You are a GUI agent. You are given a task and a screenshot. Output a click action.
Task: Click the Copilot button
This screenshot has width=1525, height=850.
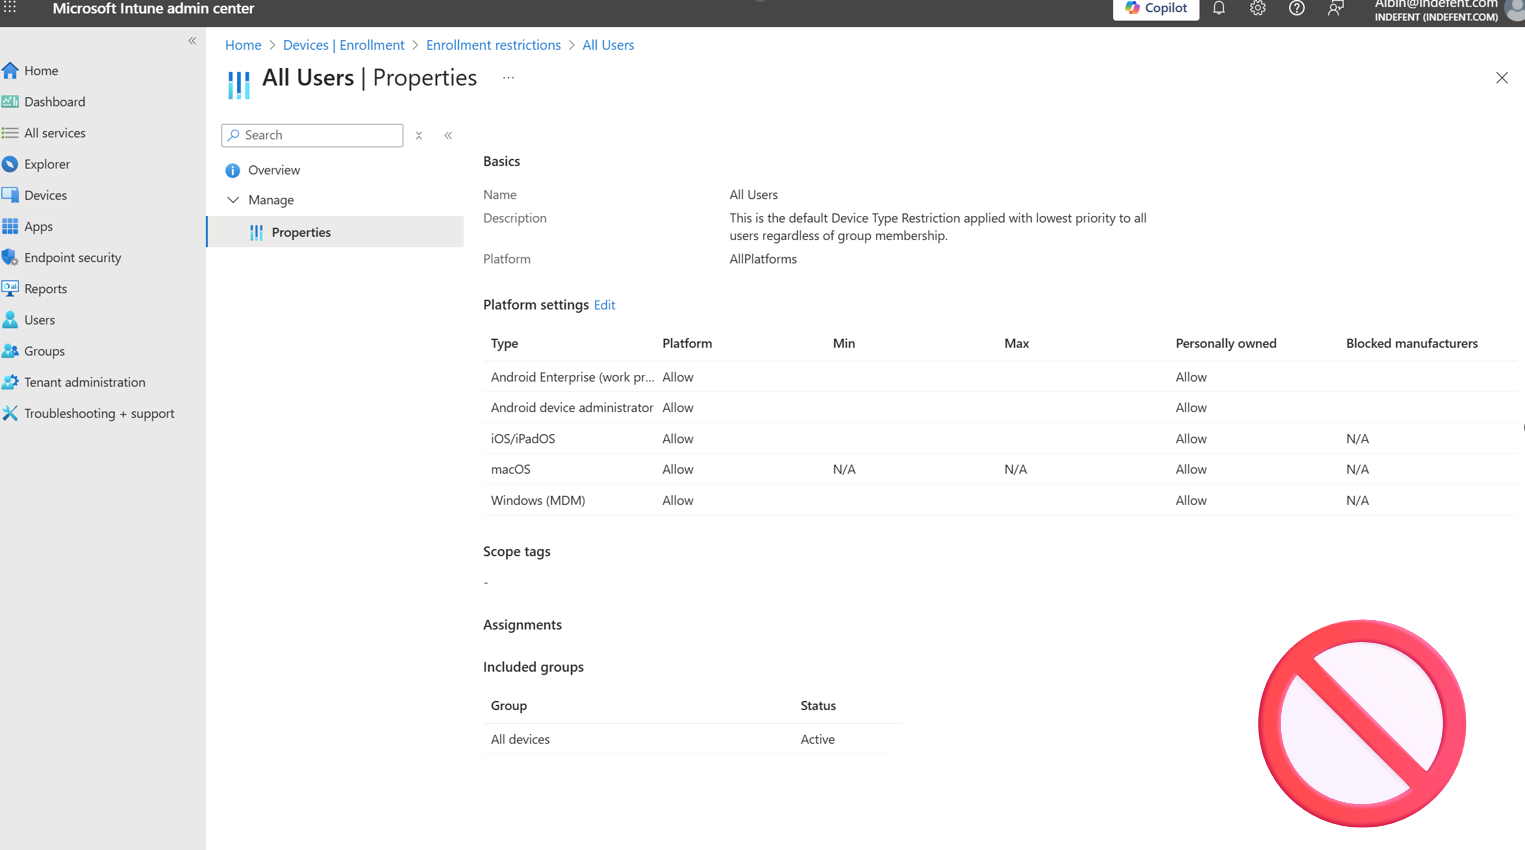click(1155, 9)
